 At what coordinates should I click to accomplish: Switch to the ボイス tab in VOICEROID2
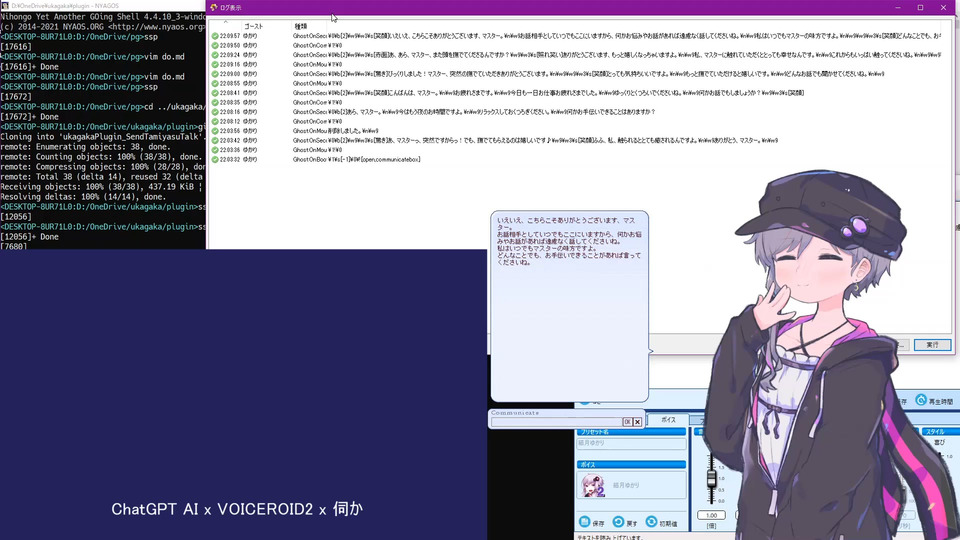click(x=668, y=420)
